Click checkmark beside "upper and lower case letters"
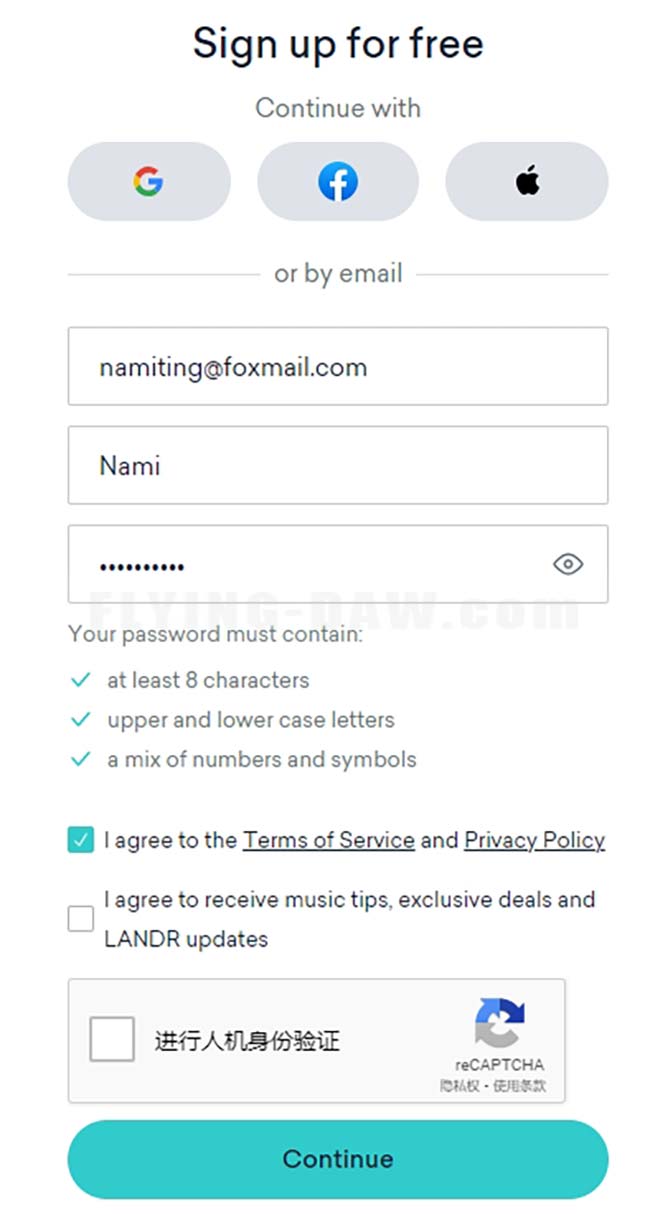 coord(81,720)
